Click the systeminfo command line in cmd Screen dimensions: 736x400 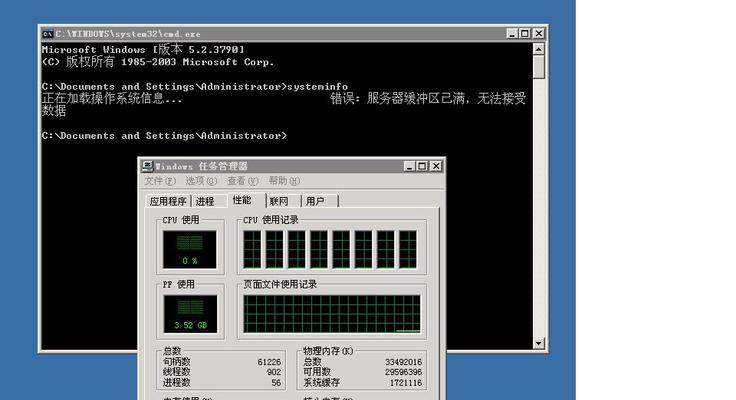point(195,86)
